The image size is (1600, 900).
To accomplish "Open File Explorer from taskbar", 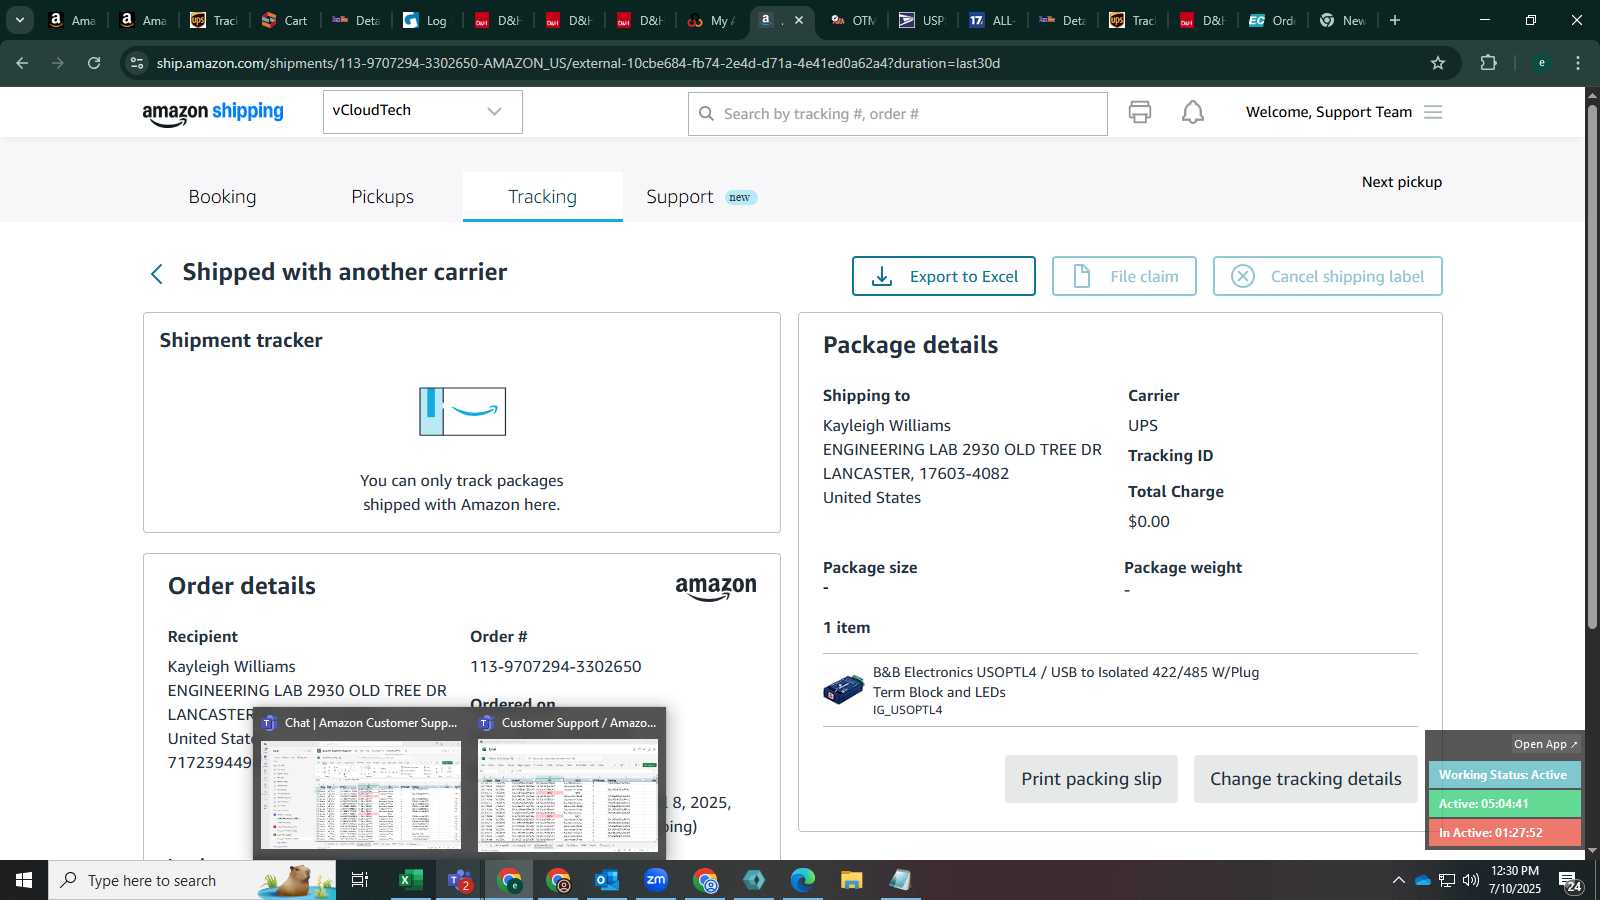I will [x=852, y=880].
